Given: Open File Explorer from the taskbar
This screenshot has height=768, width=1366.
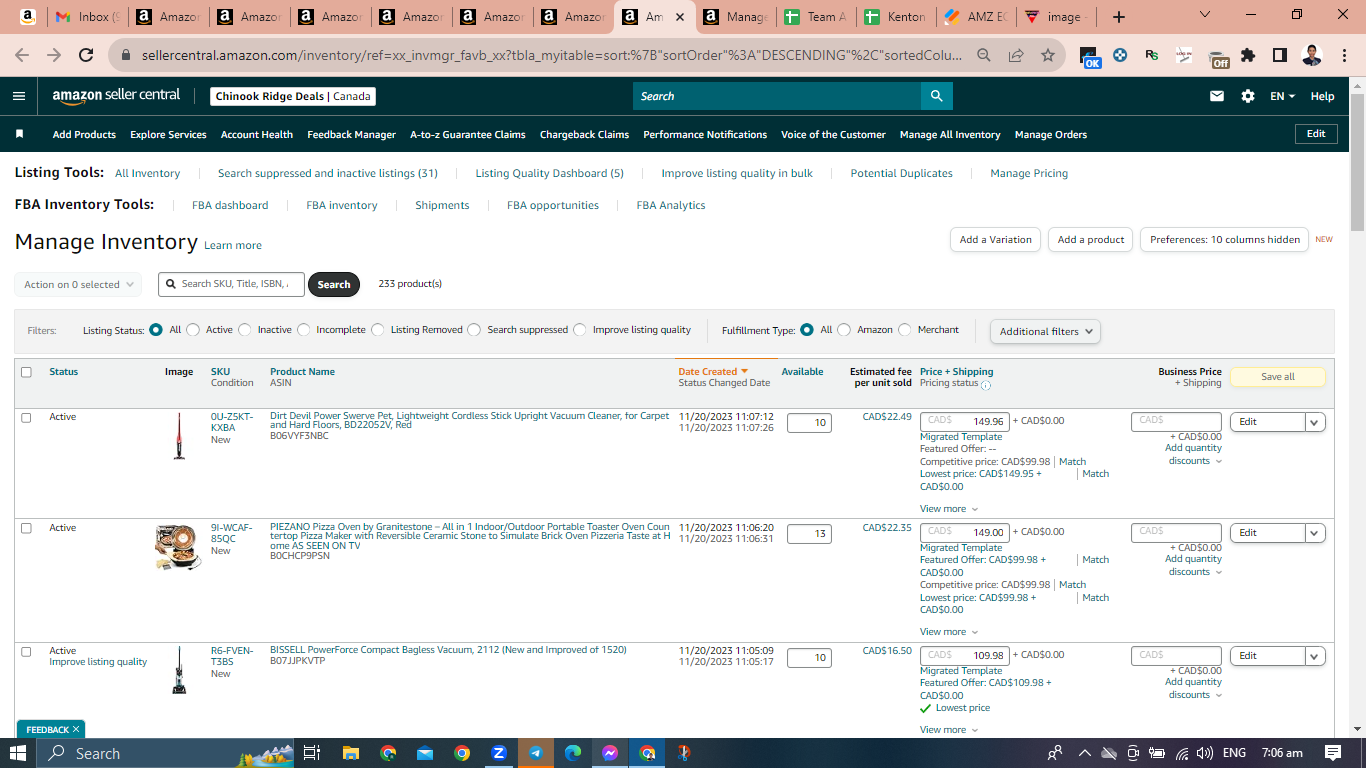Looking at the screenshot, I should [x=350, y=753].
